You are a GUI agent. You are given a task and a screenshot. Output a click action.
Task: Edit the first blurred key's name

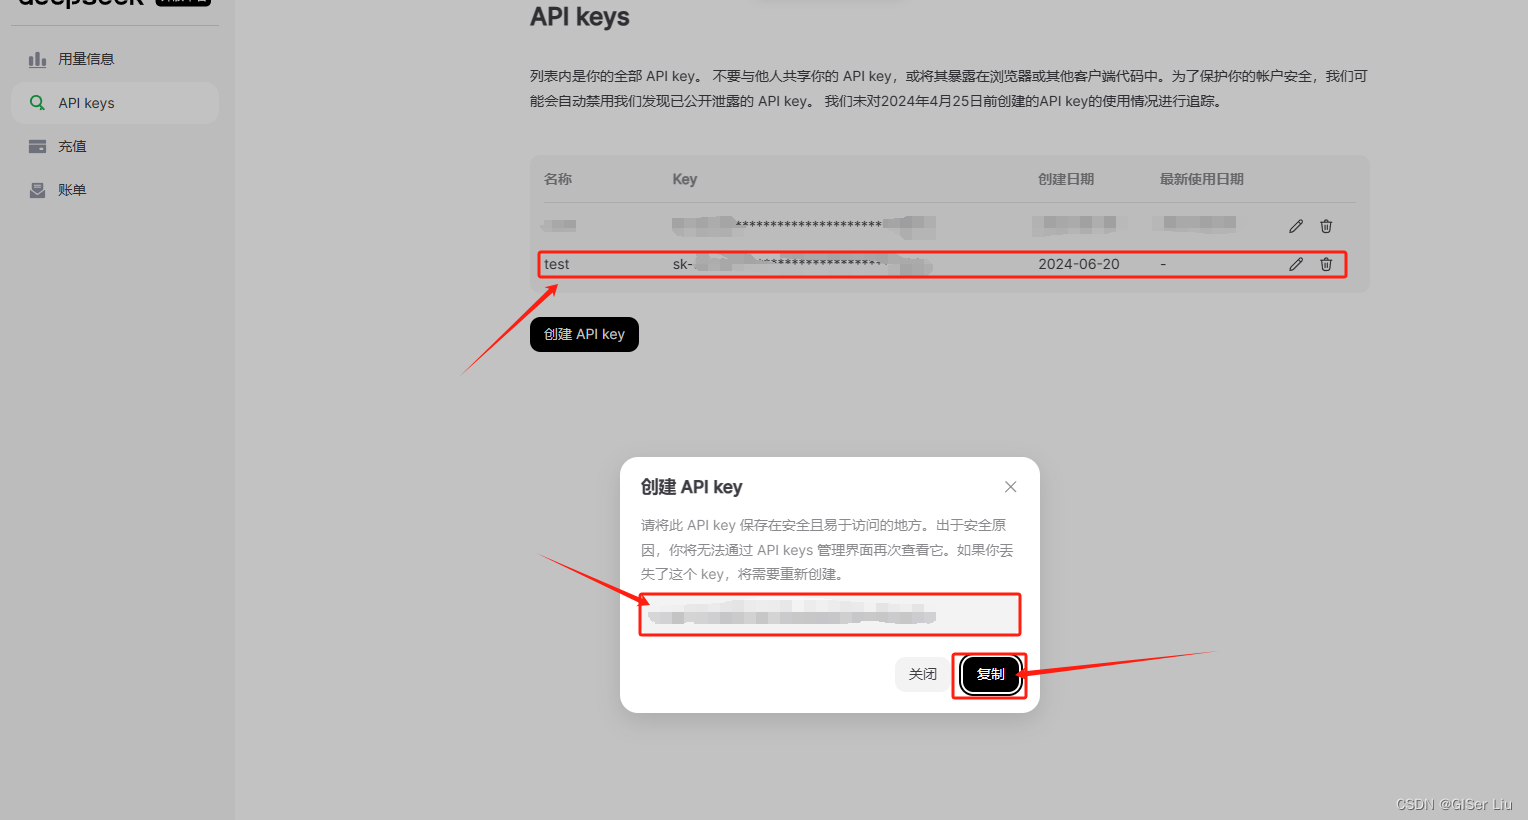click(1296, 226)
